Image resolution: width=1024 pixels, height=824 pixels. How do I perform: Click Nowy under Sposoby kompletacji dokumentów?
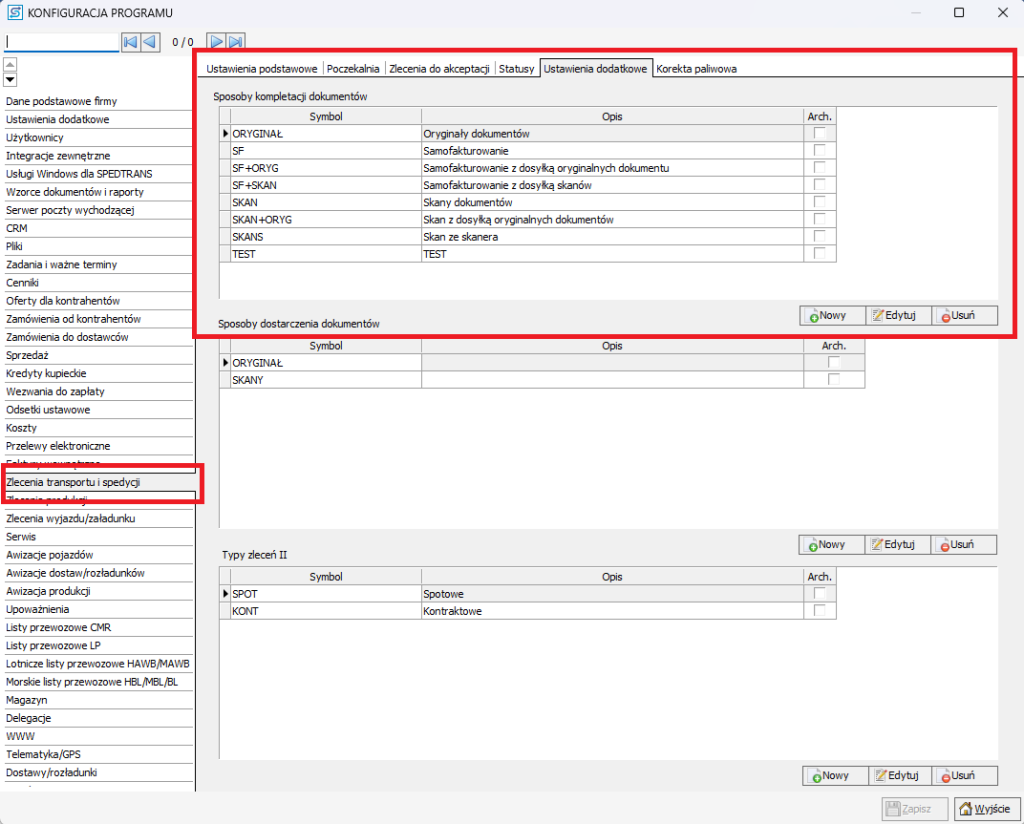(x=833, y=315)
